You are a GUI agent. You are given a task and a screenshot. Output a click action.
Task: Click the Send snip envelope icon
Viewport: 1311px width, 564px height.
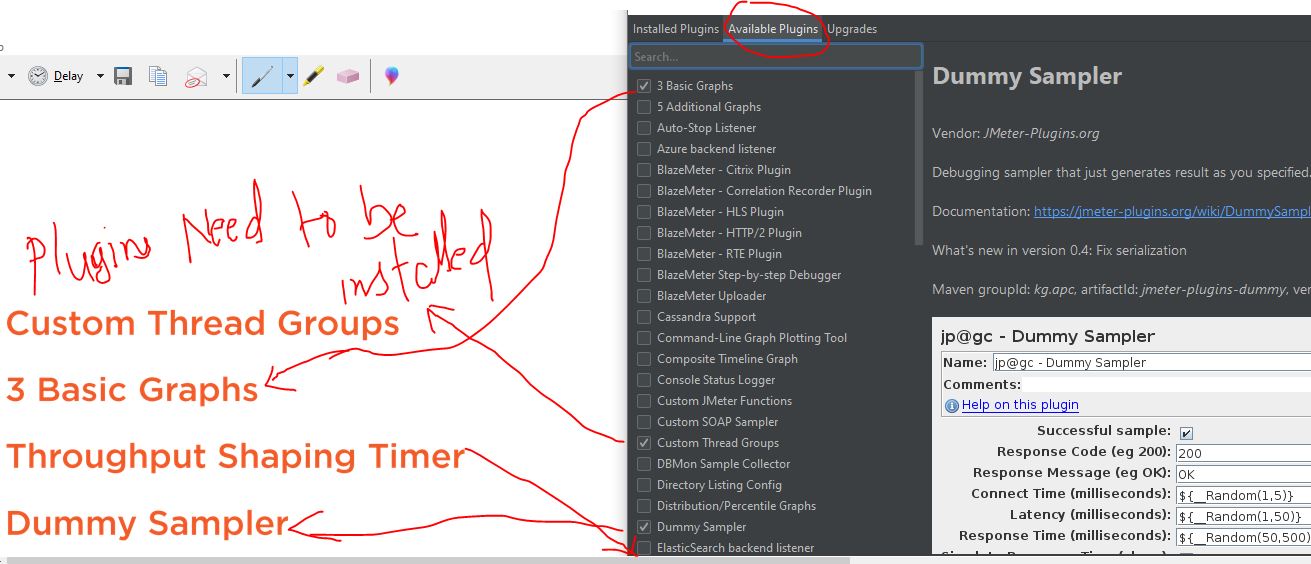[x=196, y=76]
